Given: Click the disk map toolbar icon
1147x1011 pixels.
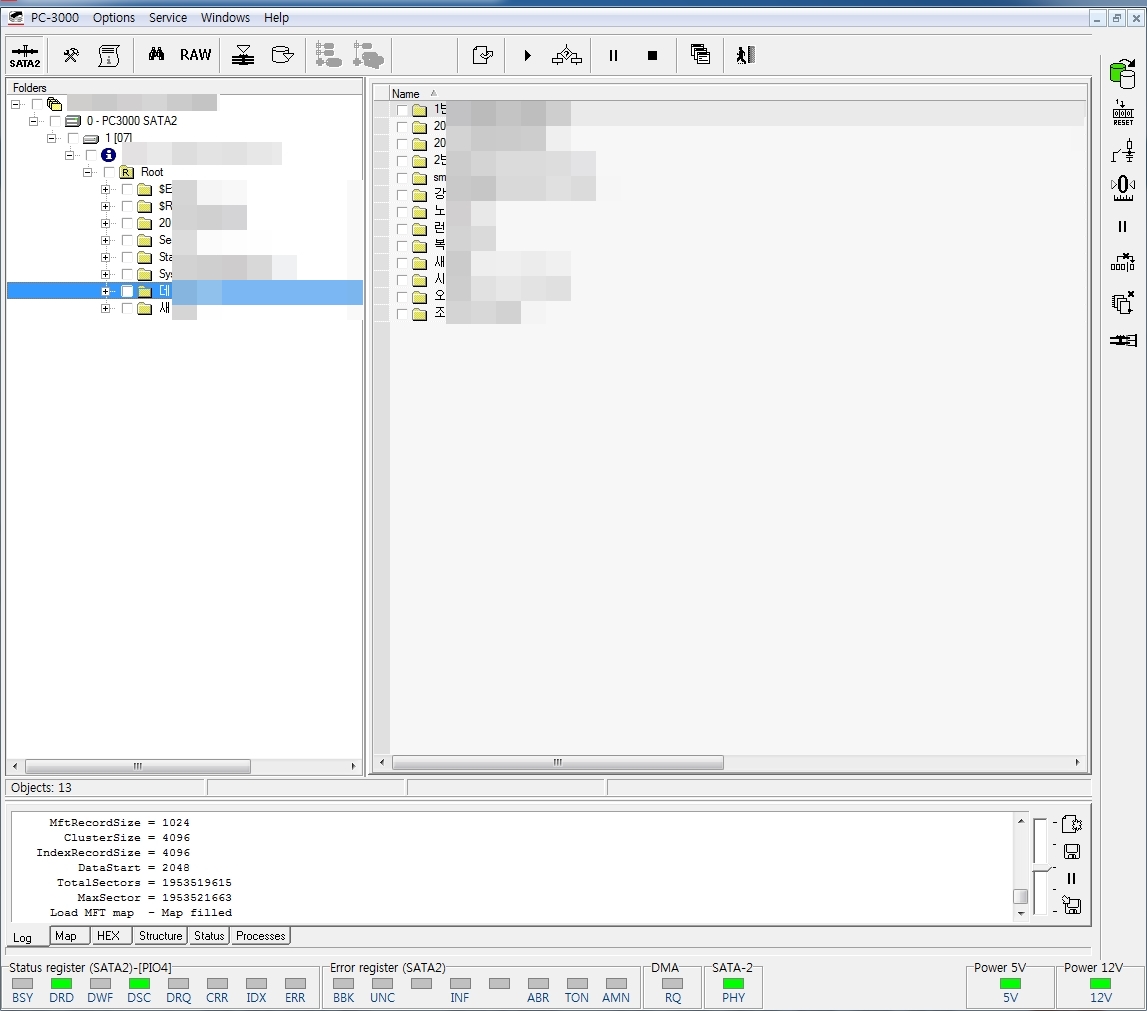Looking at the screenshot, I should point(243,55).
